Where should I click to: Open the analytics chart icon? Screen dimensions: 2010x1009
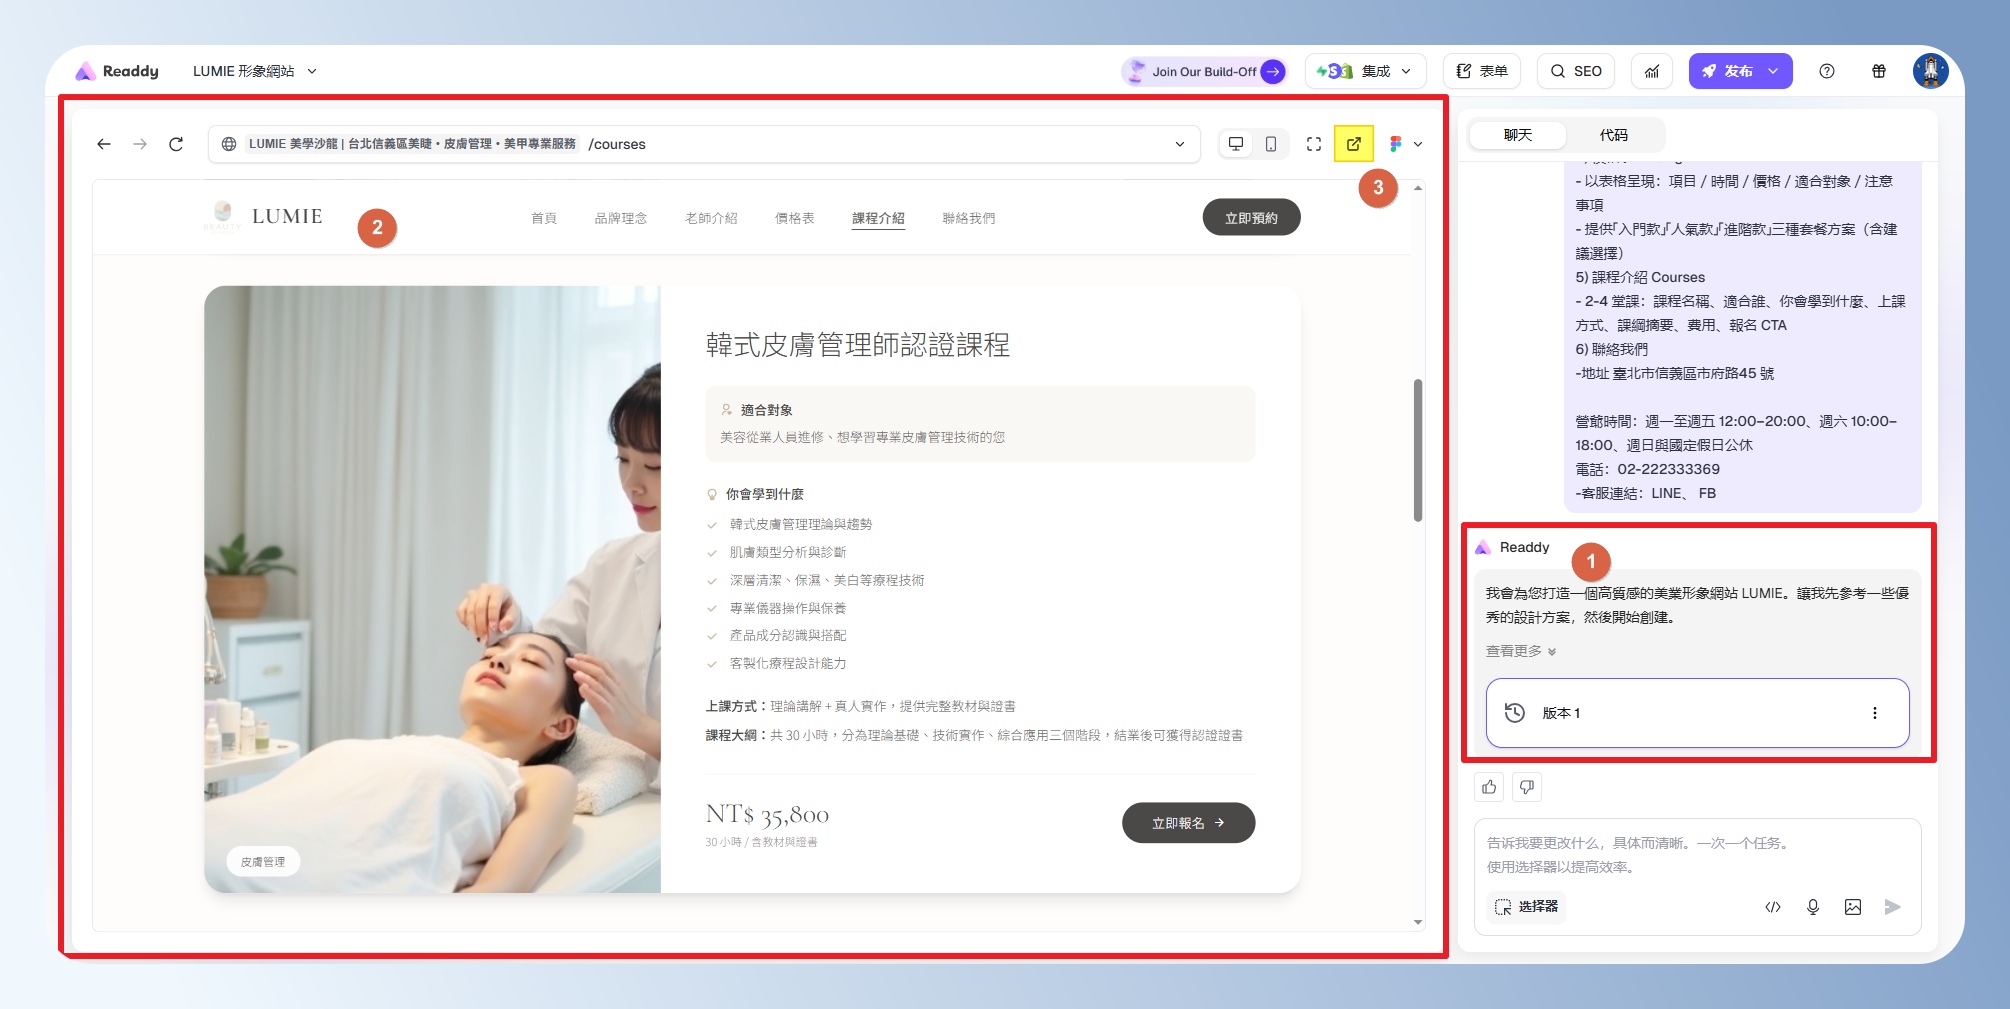click(1652, 71)
